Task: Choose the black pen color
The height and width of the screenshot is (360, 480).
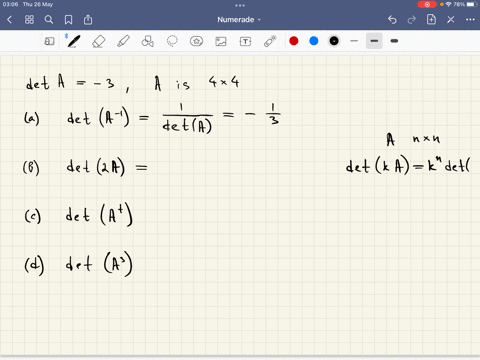Action: [334, 41]
